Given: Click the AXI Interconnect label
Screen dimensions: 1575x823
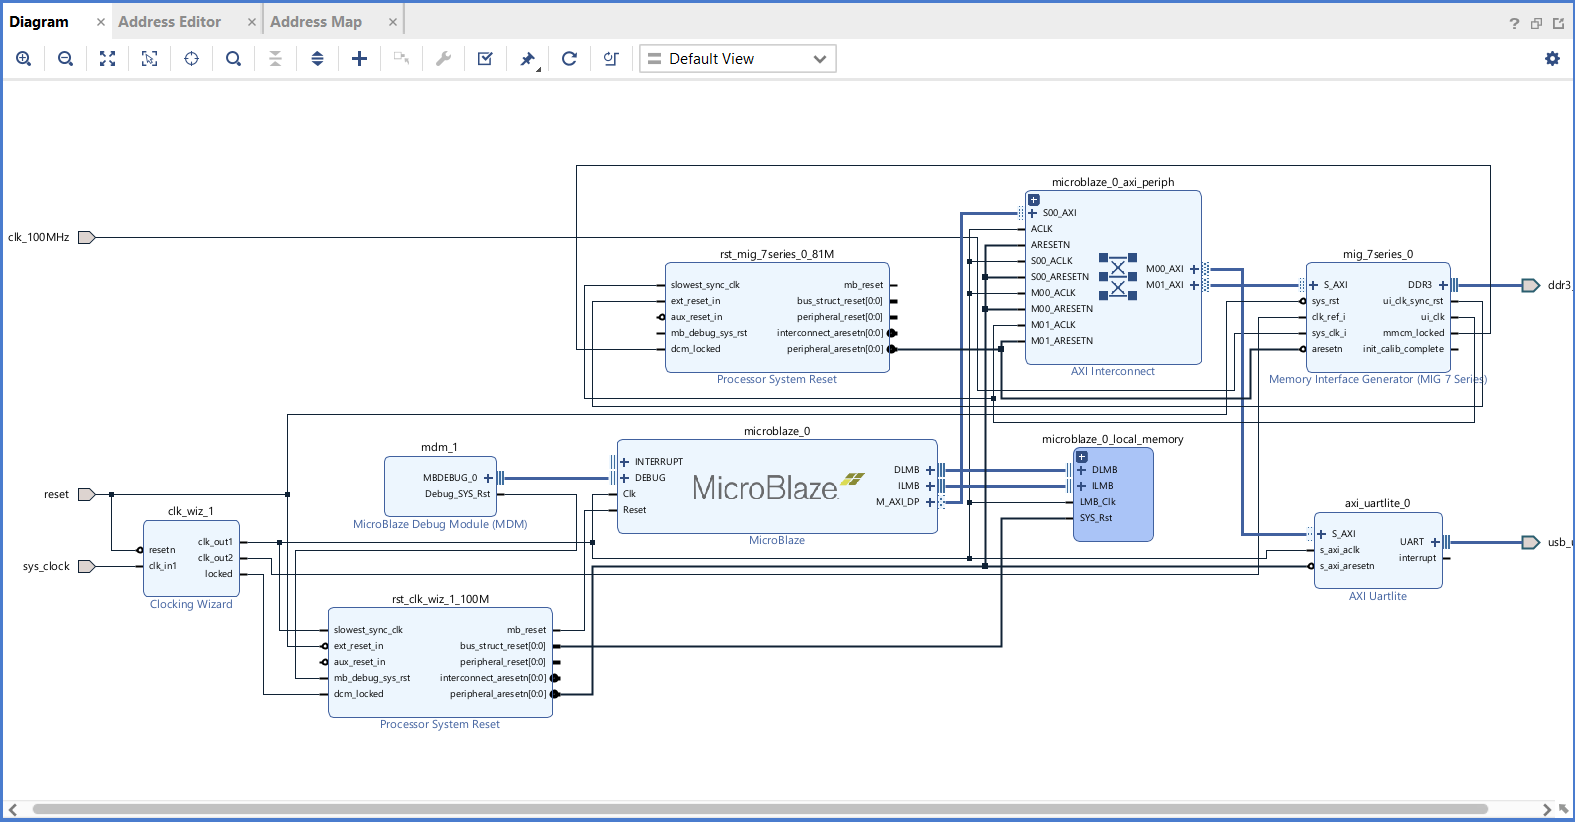Looking at the screenshot, I should tap(1112, 372).
